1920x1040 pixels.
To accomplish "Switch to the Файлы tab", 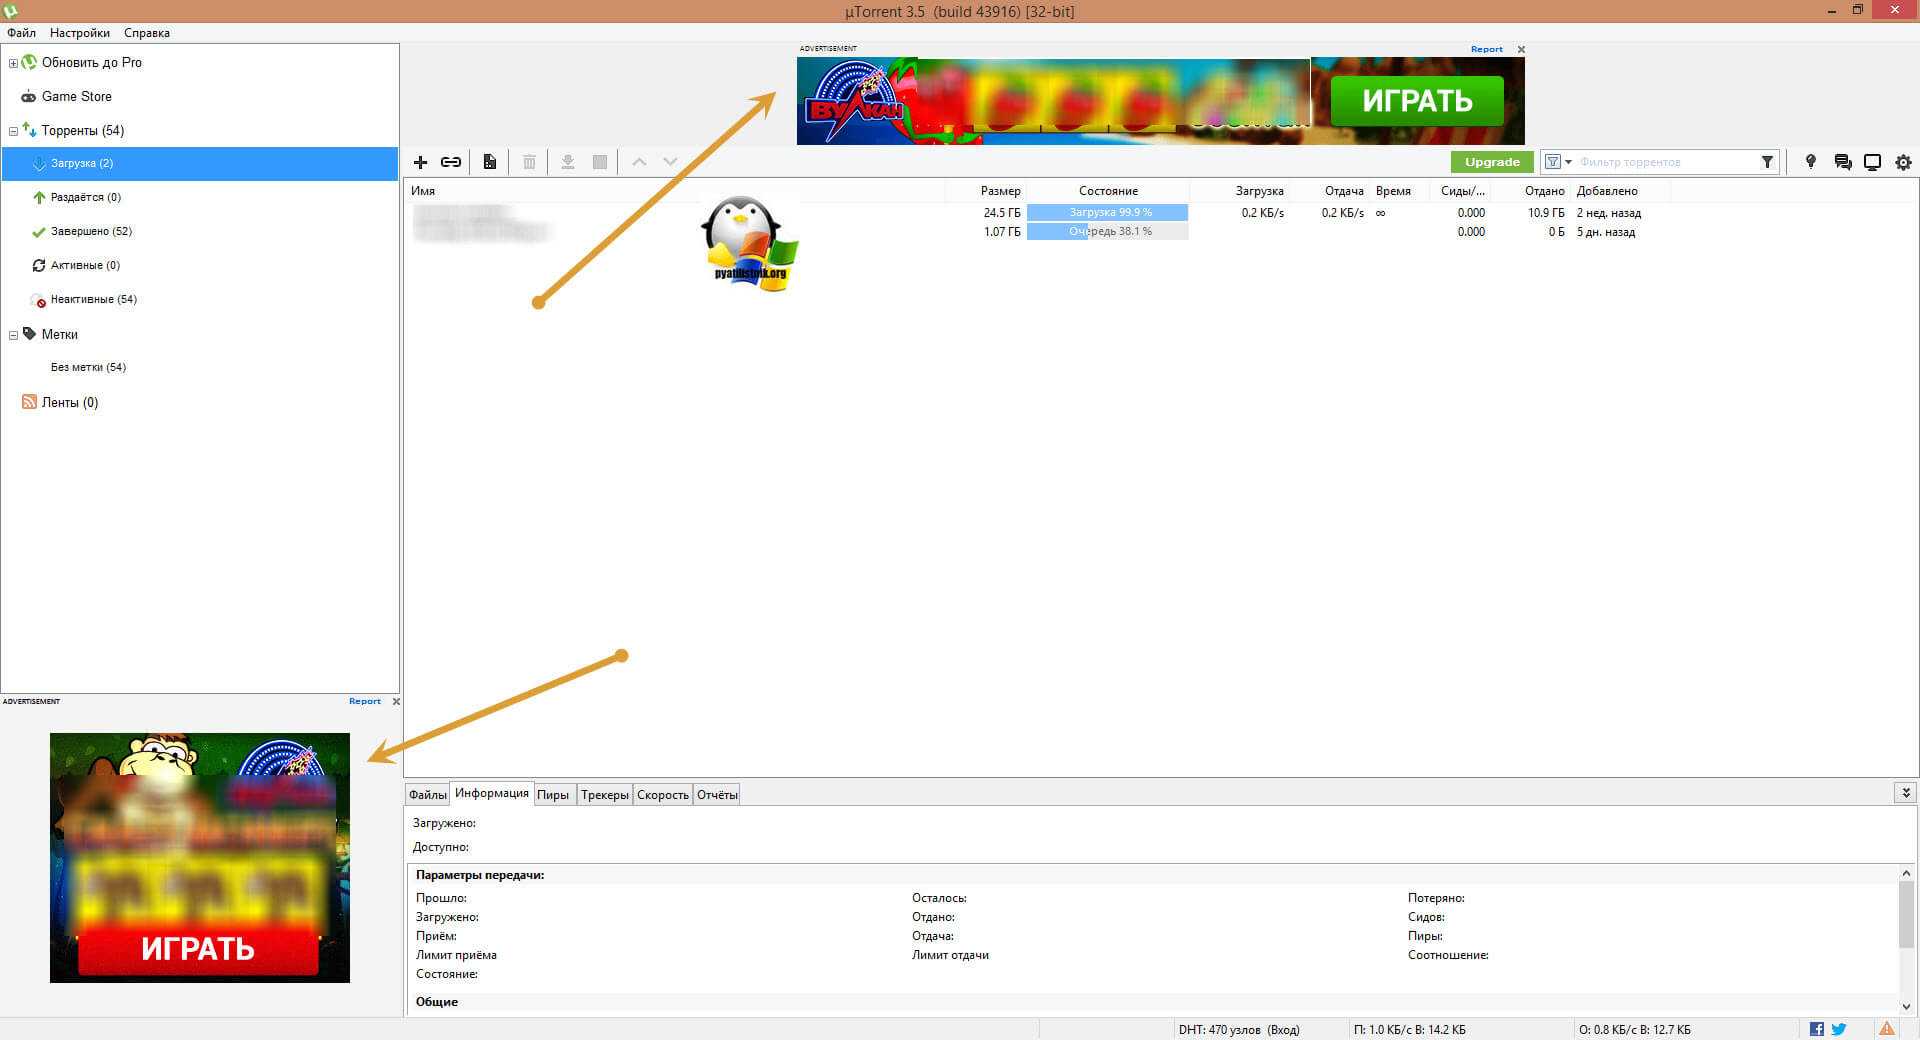I will pyautogui.click(x=427, y=795).
